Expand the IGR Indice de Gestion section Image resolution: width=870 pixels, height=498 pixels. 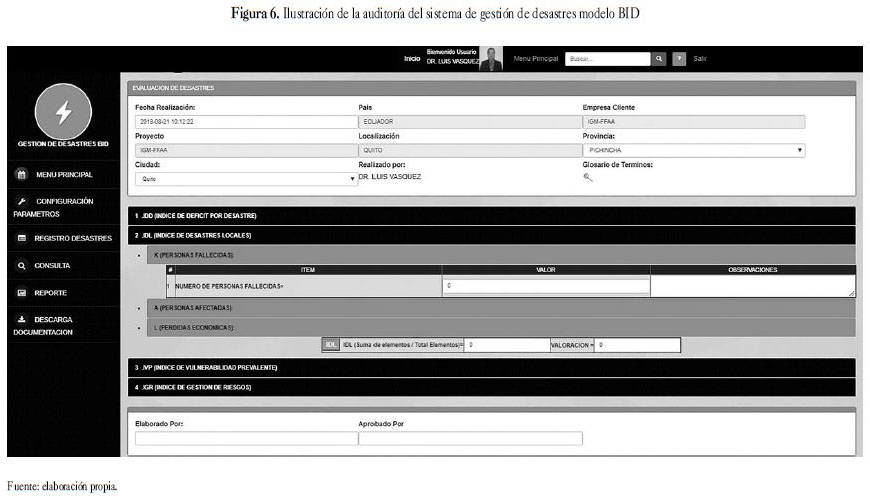(492, 387)
